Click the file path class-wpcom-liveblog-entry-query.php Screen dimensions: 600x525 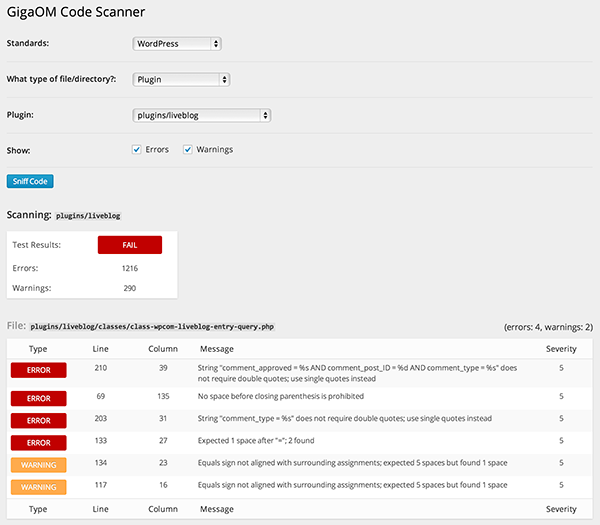coord(152,327)
